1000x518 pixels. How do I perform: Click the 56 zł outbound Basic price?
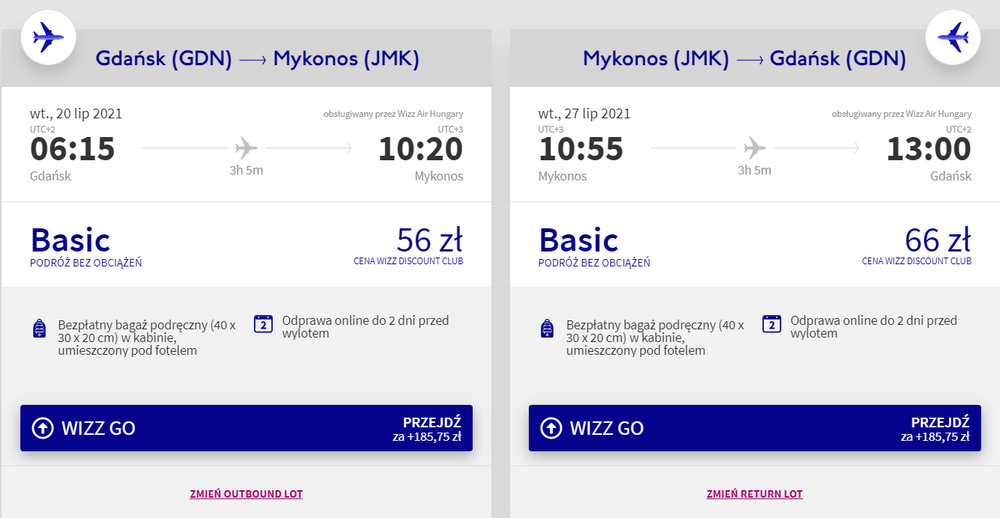pos(429,240)
